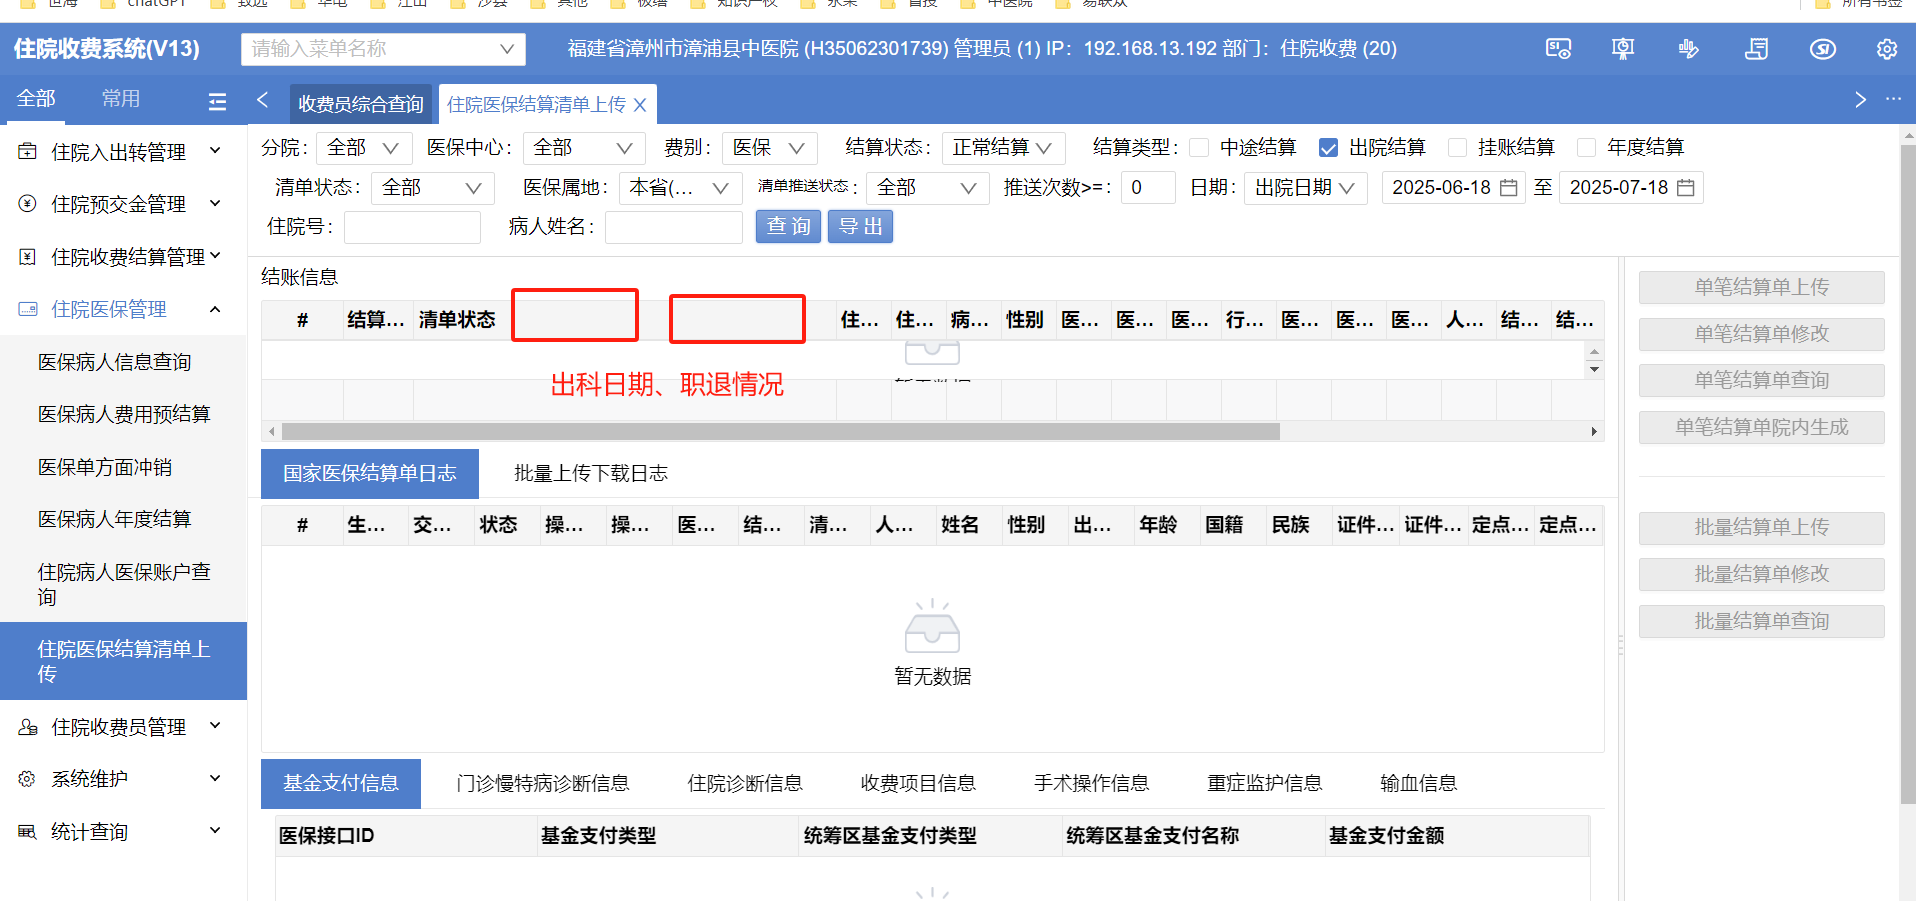Open the 费别 dropdown showing 医保
1916x901 pixels.
click(x=769, y=148)
